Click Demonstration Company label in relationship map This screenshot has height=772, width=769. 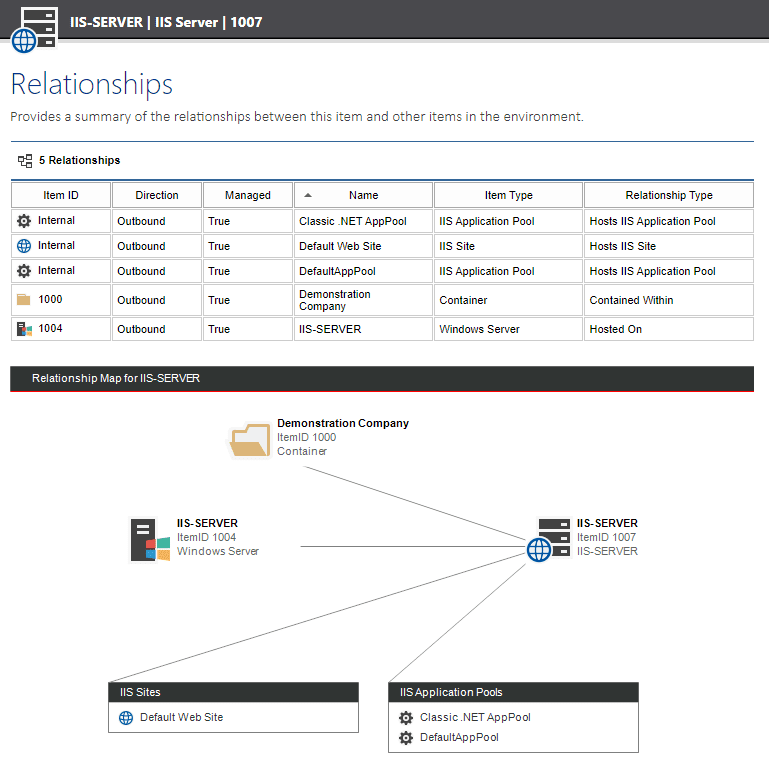(x=343, y=423)
